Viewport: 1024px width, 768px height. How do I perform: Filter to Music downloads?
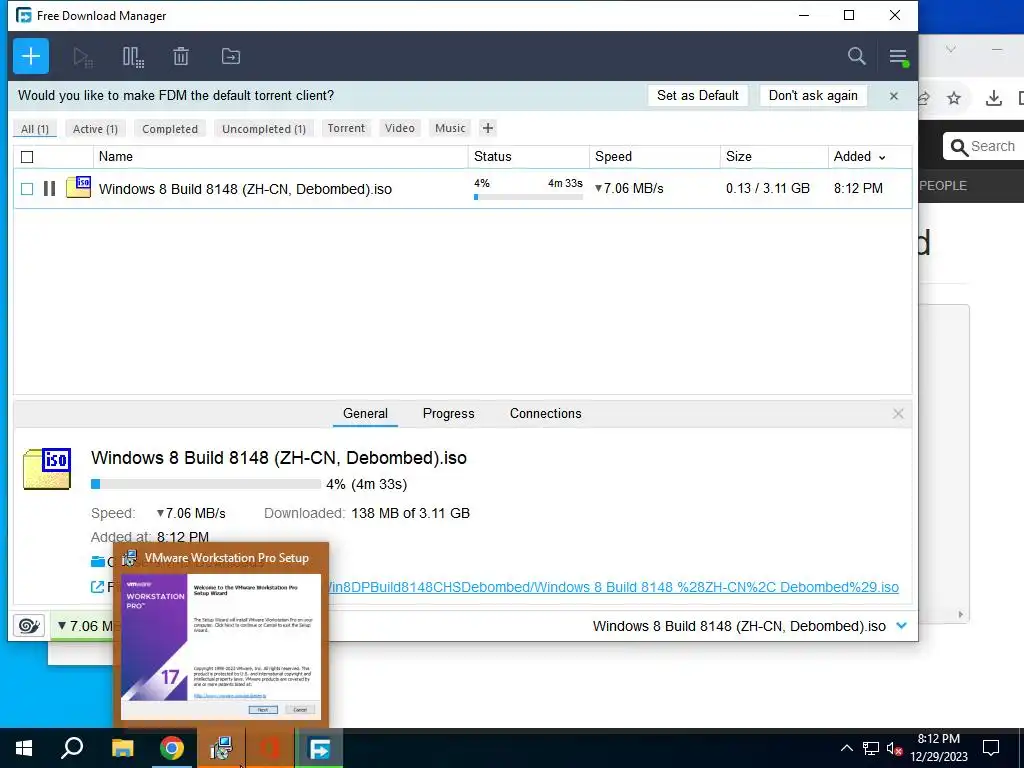[x=450, y=128]
